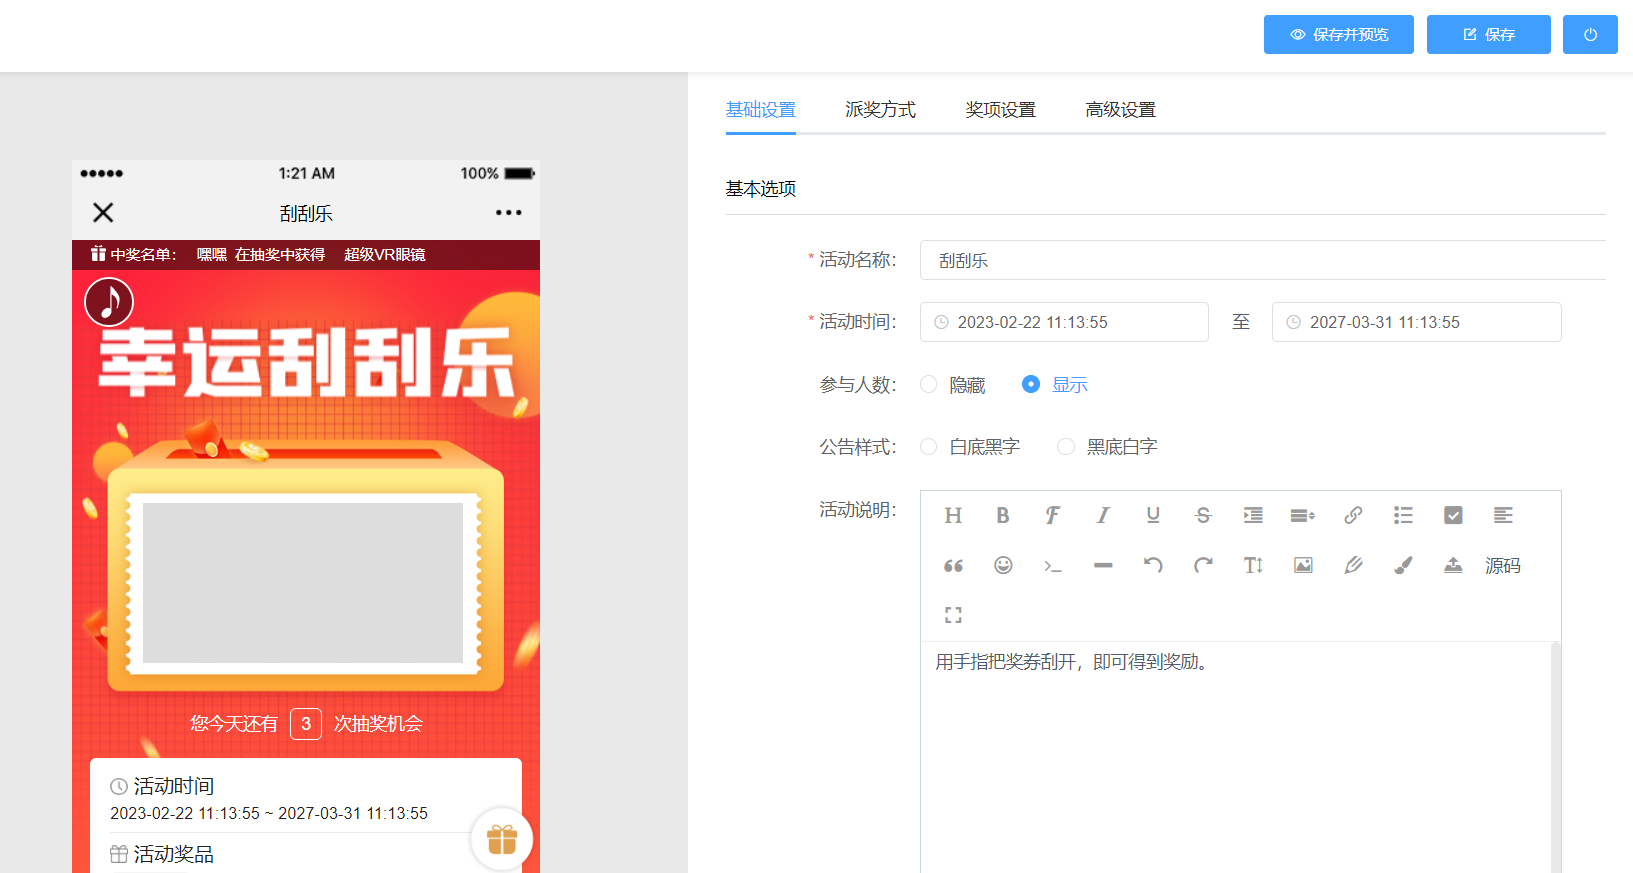Viewport: 1633px width, 873px height.
Task: Open the emoji picker in editor
Action: pos(1003,565)
